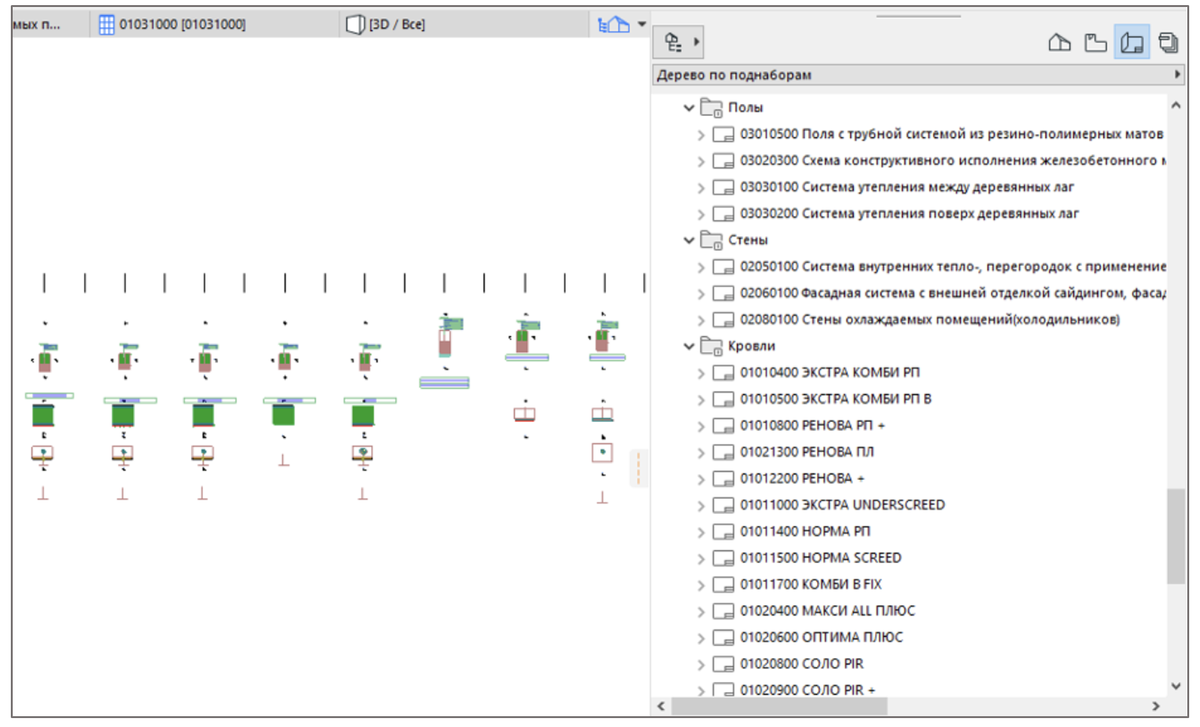The image size is (1200, 727).
Task: Switch to the 3D / Все tab
Action: (x=464, y=24)
